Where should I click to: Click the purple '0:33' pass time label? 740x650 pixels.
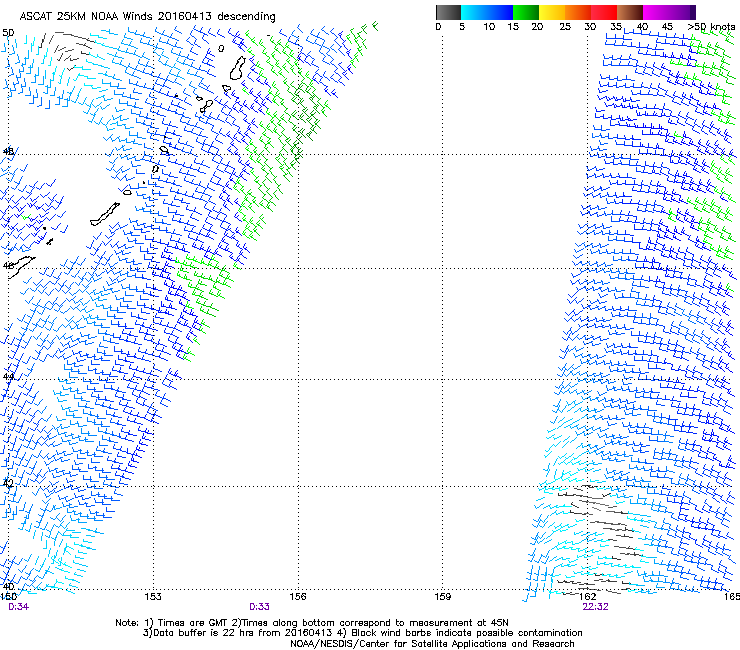259,607
